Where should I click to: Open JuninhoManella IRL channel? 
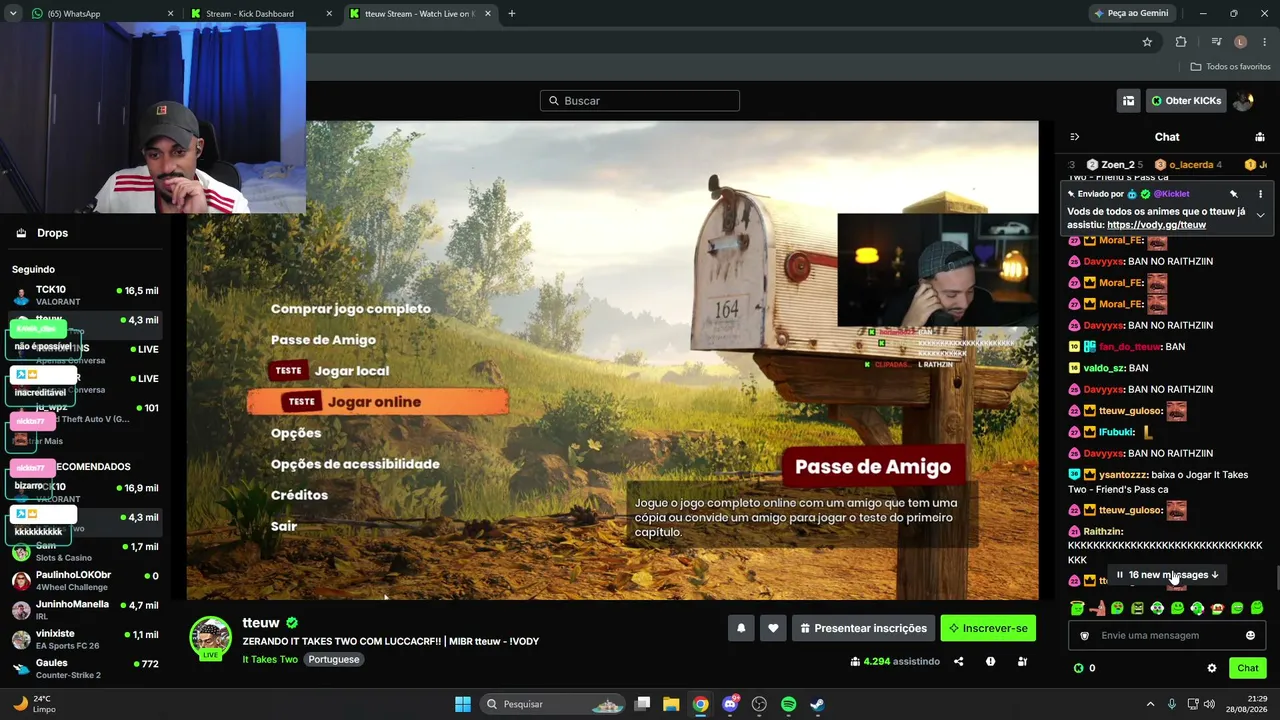85,610
